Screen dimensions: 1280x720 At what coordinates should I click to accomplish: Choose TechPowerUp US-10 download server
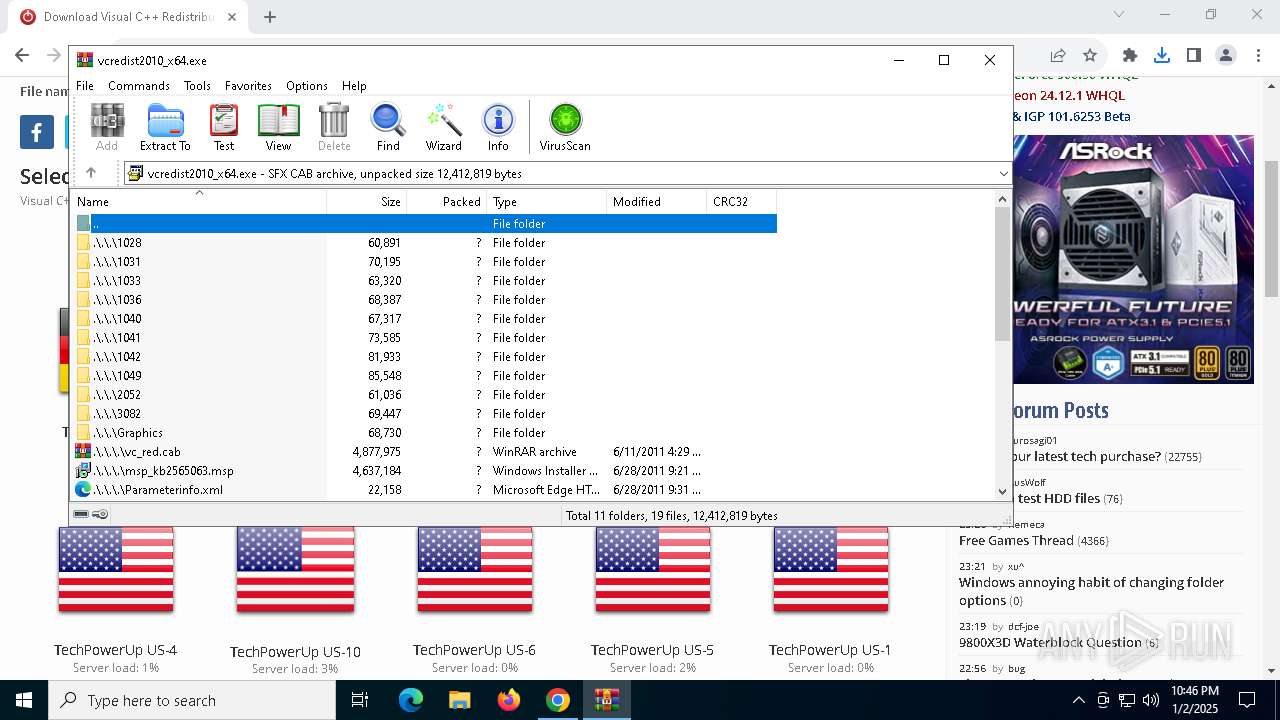click(x=295, y=569)
